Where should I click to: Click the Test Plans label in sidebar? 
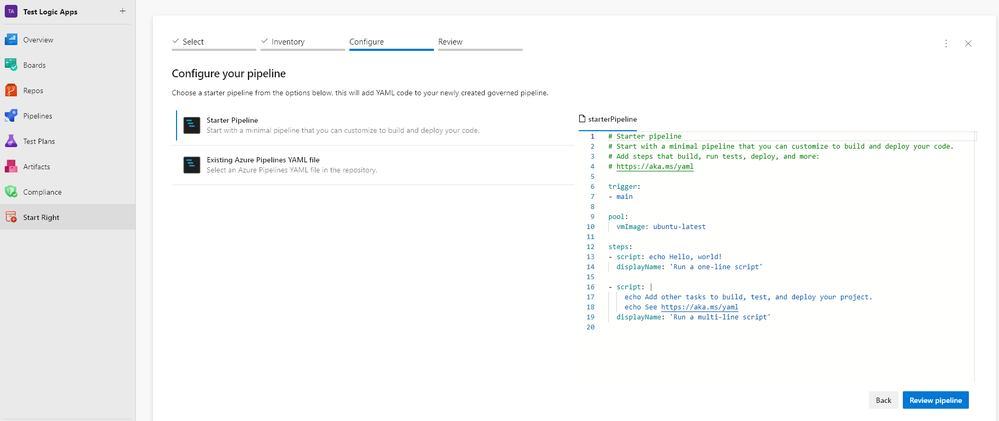tap(40, 141)
